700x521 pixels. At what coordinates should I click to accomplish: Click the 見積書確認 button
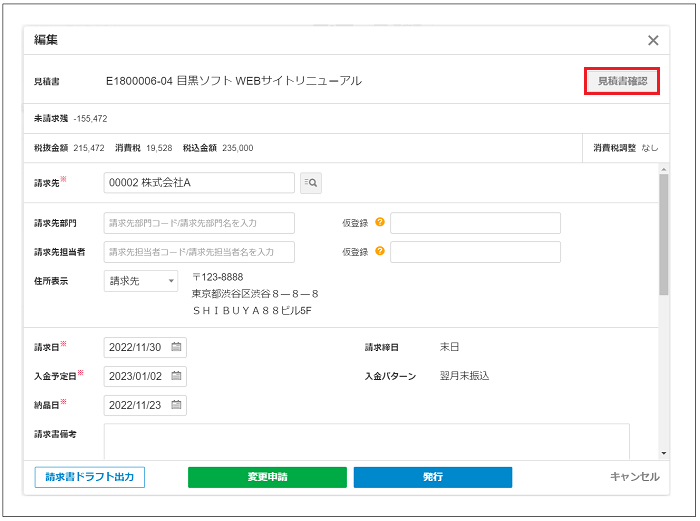(x=621, y=81)
